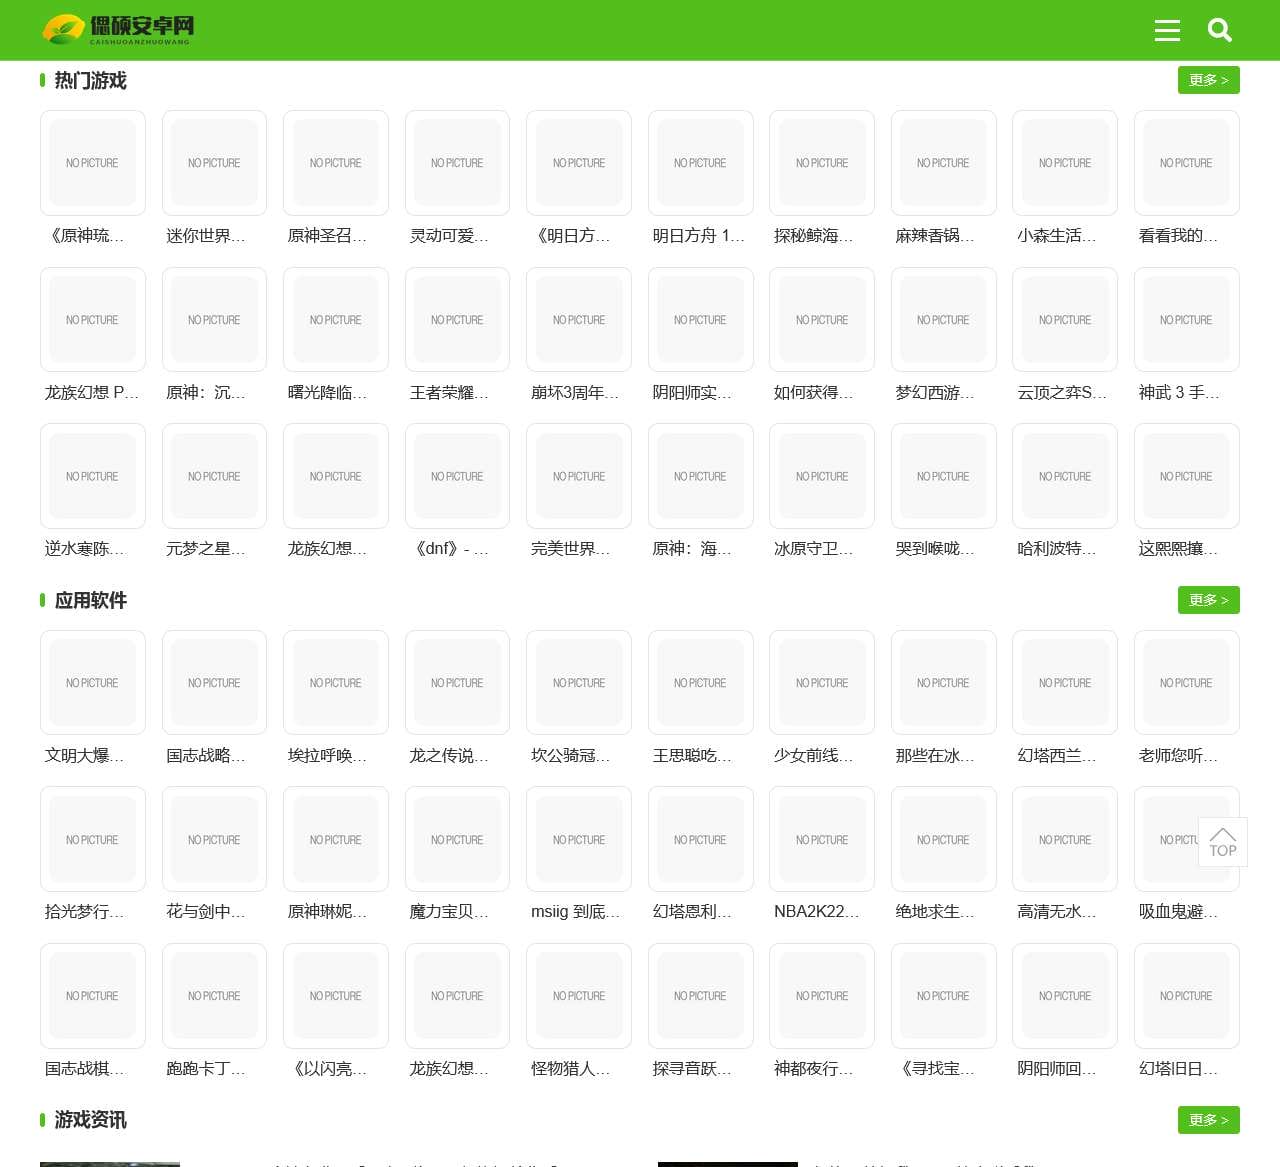
Task: Open thumbnail above 哈利波特 game
Action: click(x=1065, y=476)
